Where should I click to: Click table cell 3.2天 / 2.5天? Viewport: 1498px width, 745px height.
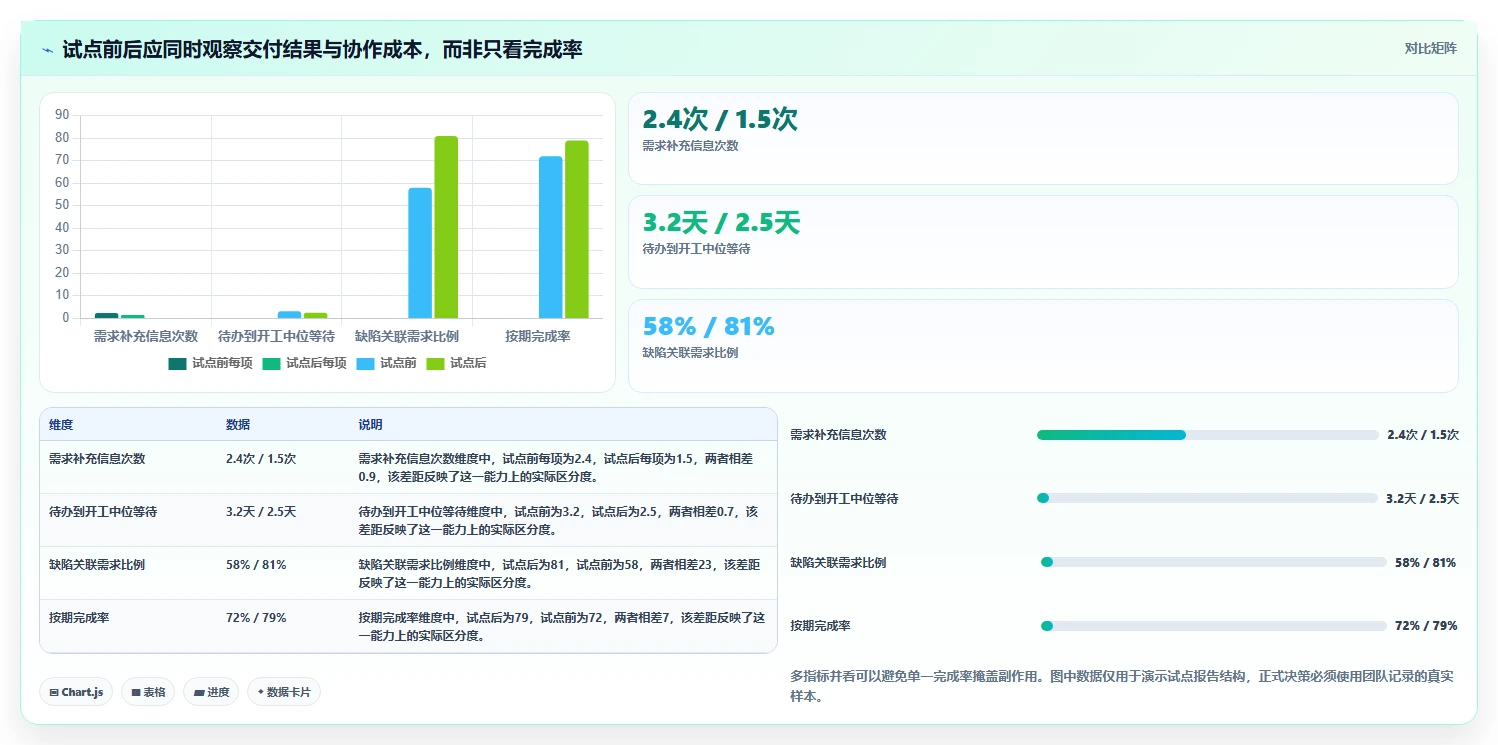[261, 512]
